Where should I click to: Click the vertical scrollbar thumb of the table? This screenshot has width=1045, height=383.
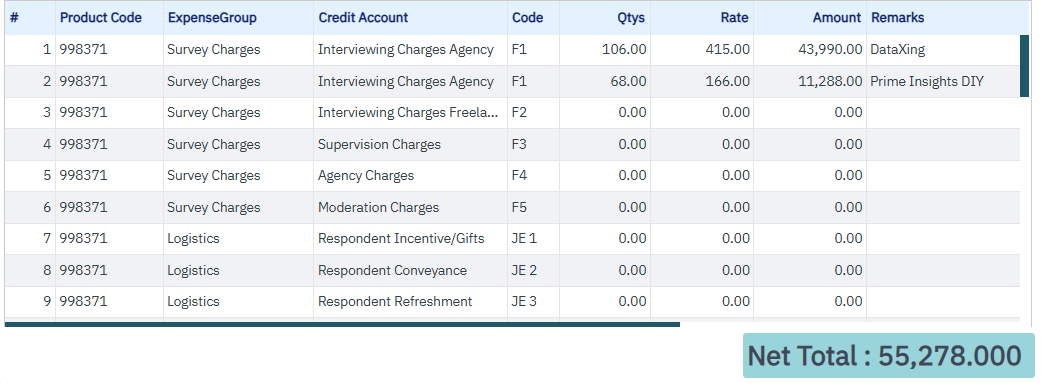click(1024, 66)
